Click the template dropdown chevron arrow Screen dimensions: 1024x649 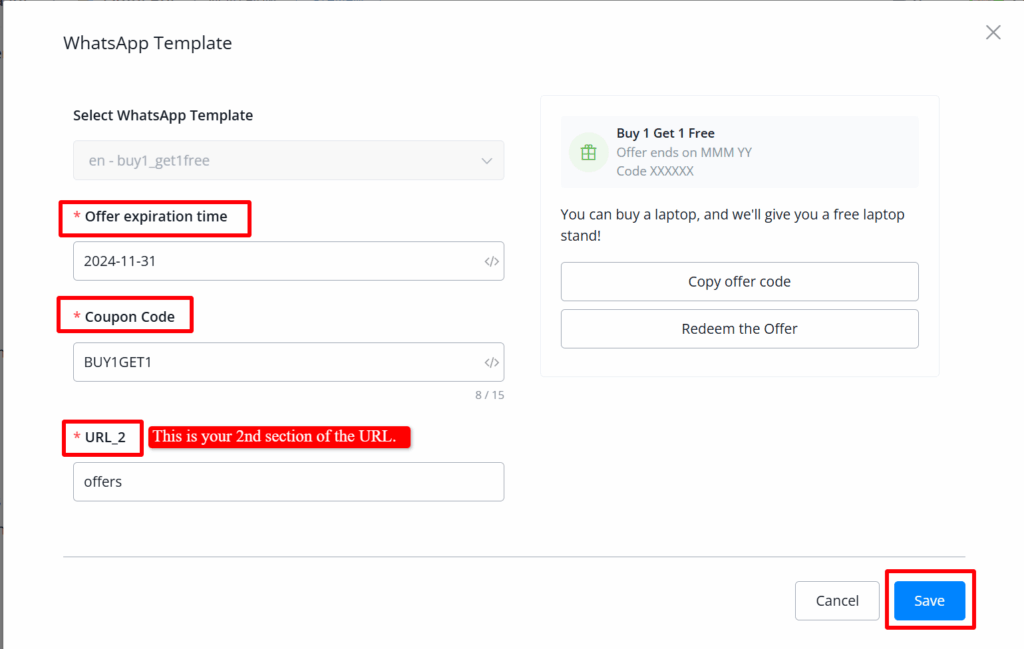coord(487,161)
